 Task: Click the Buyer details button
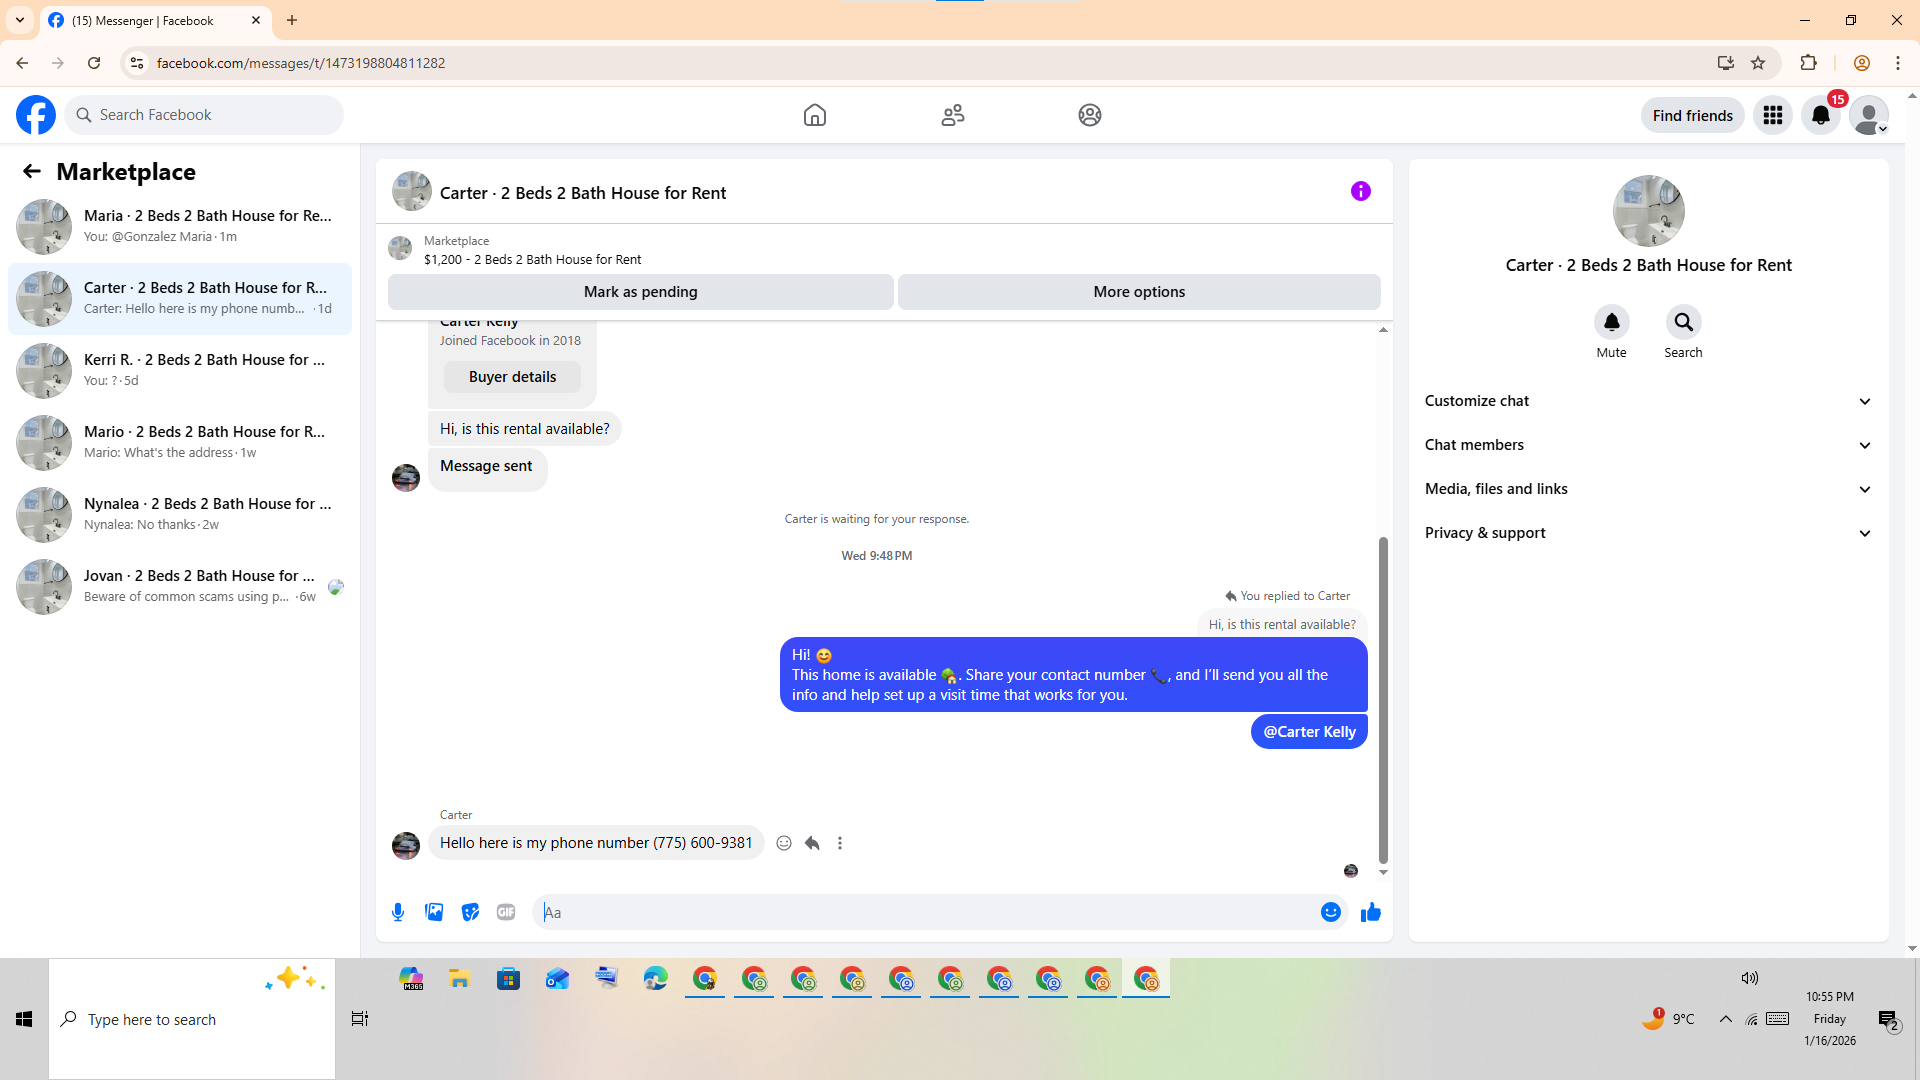click(x=512, y=377)
